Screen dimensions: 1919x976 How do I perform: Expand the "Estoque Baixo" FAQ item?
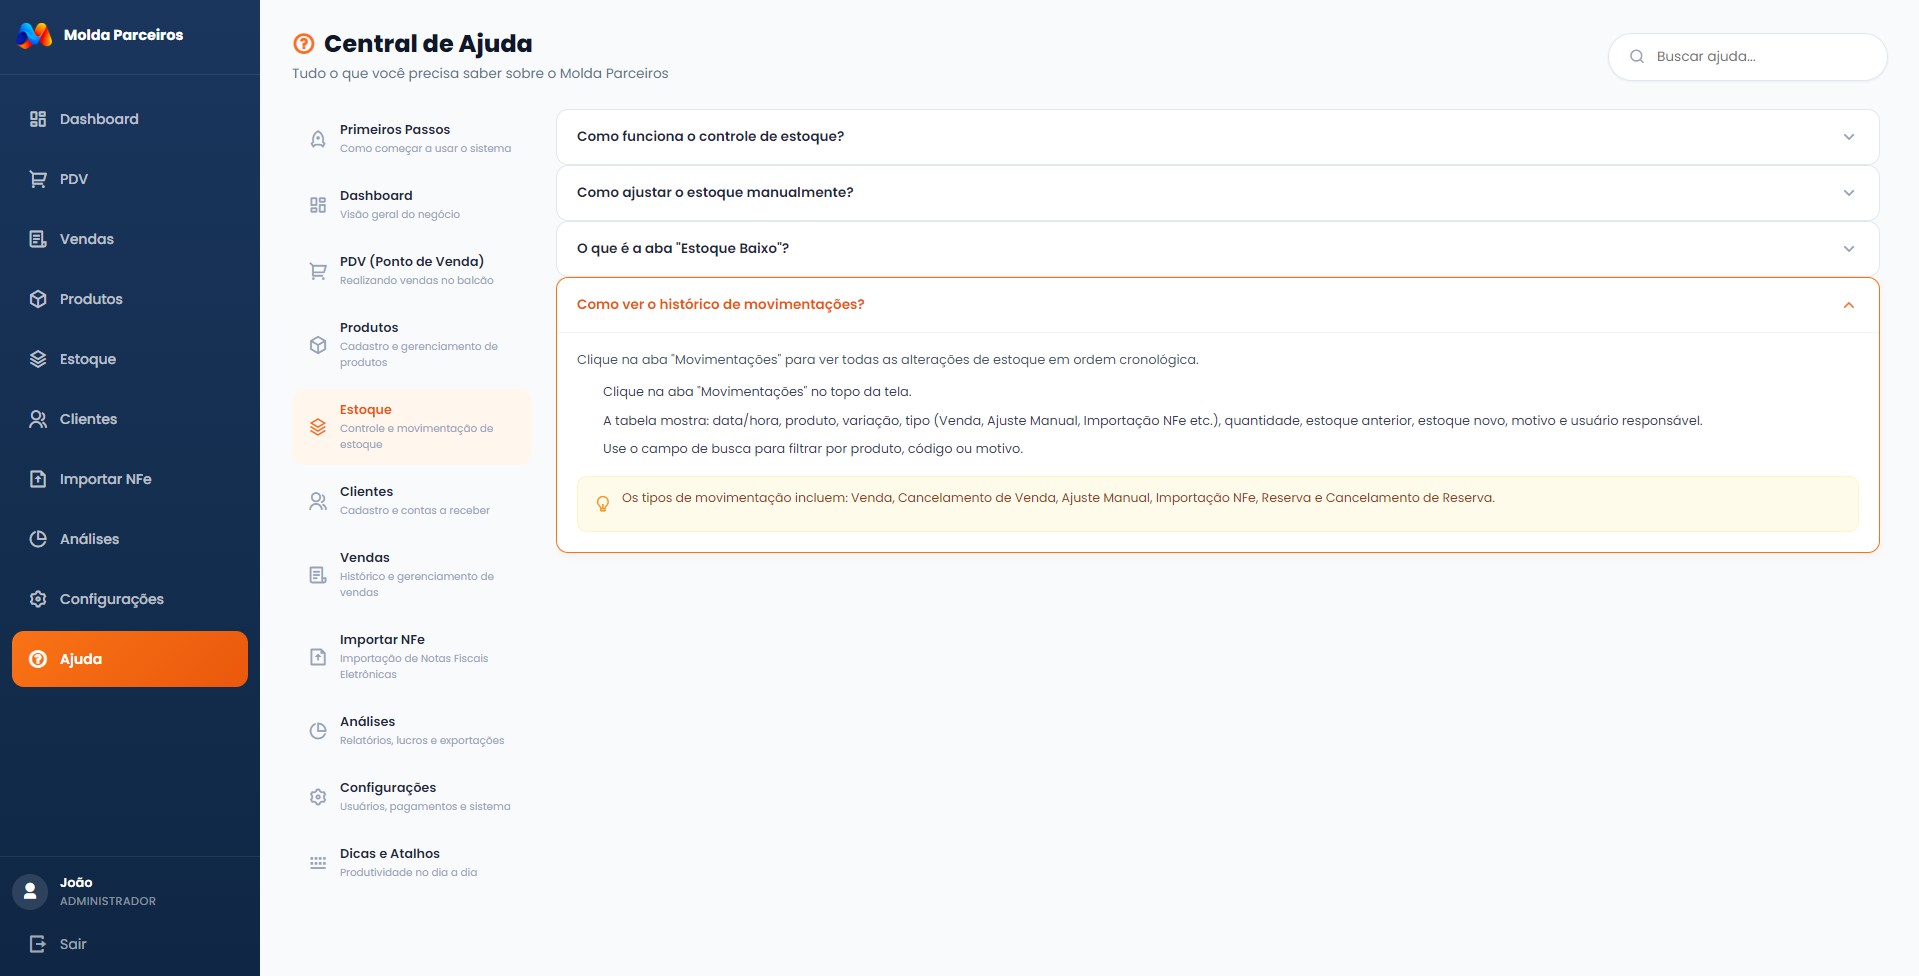click(1216, 249)
